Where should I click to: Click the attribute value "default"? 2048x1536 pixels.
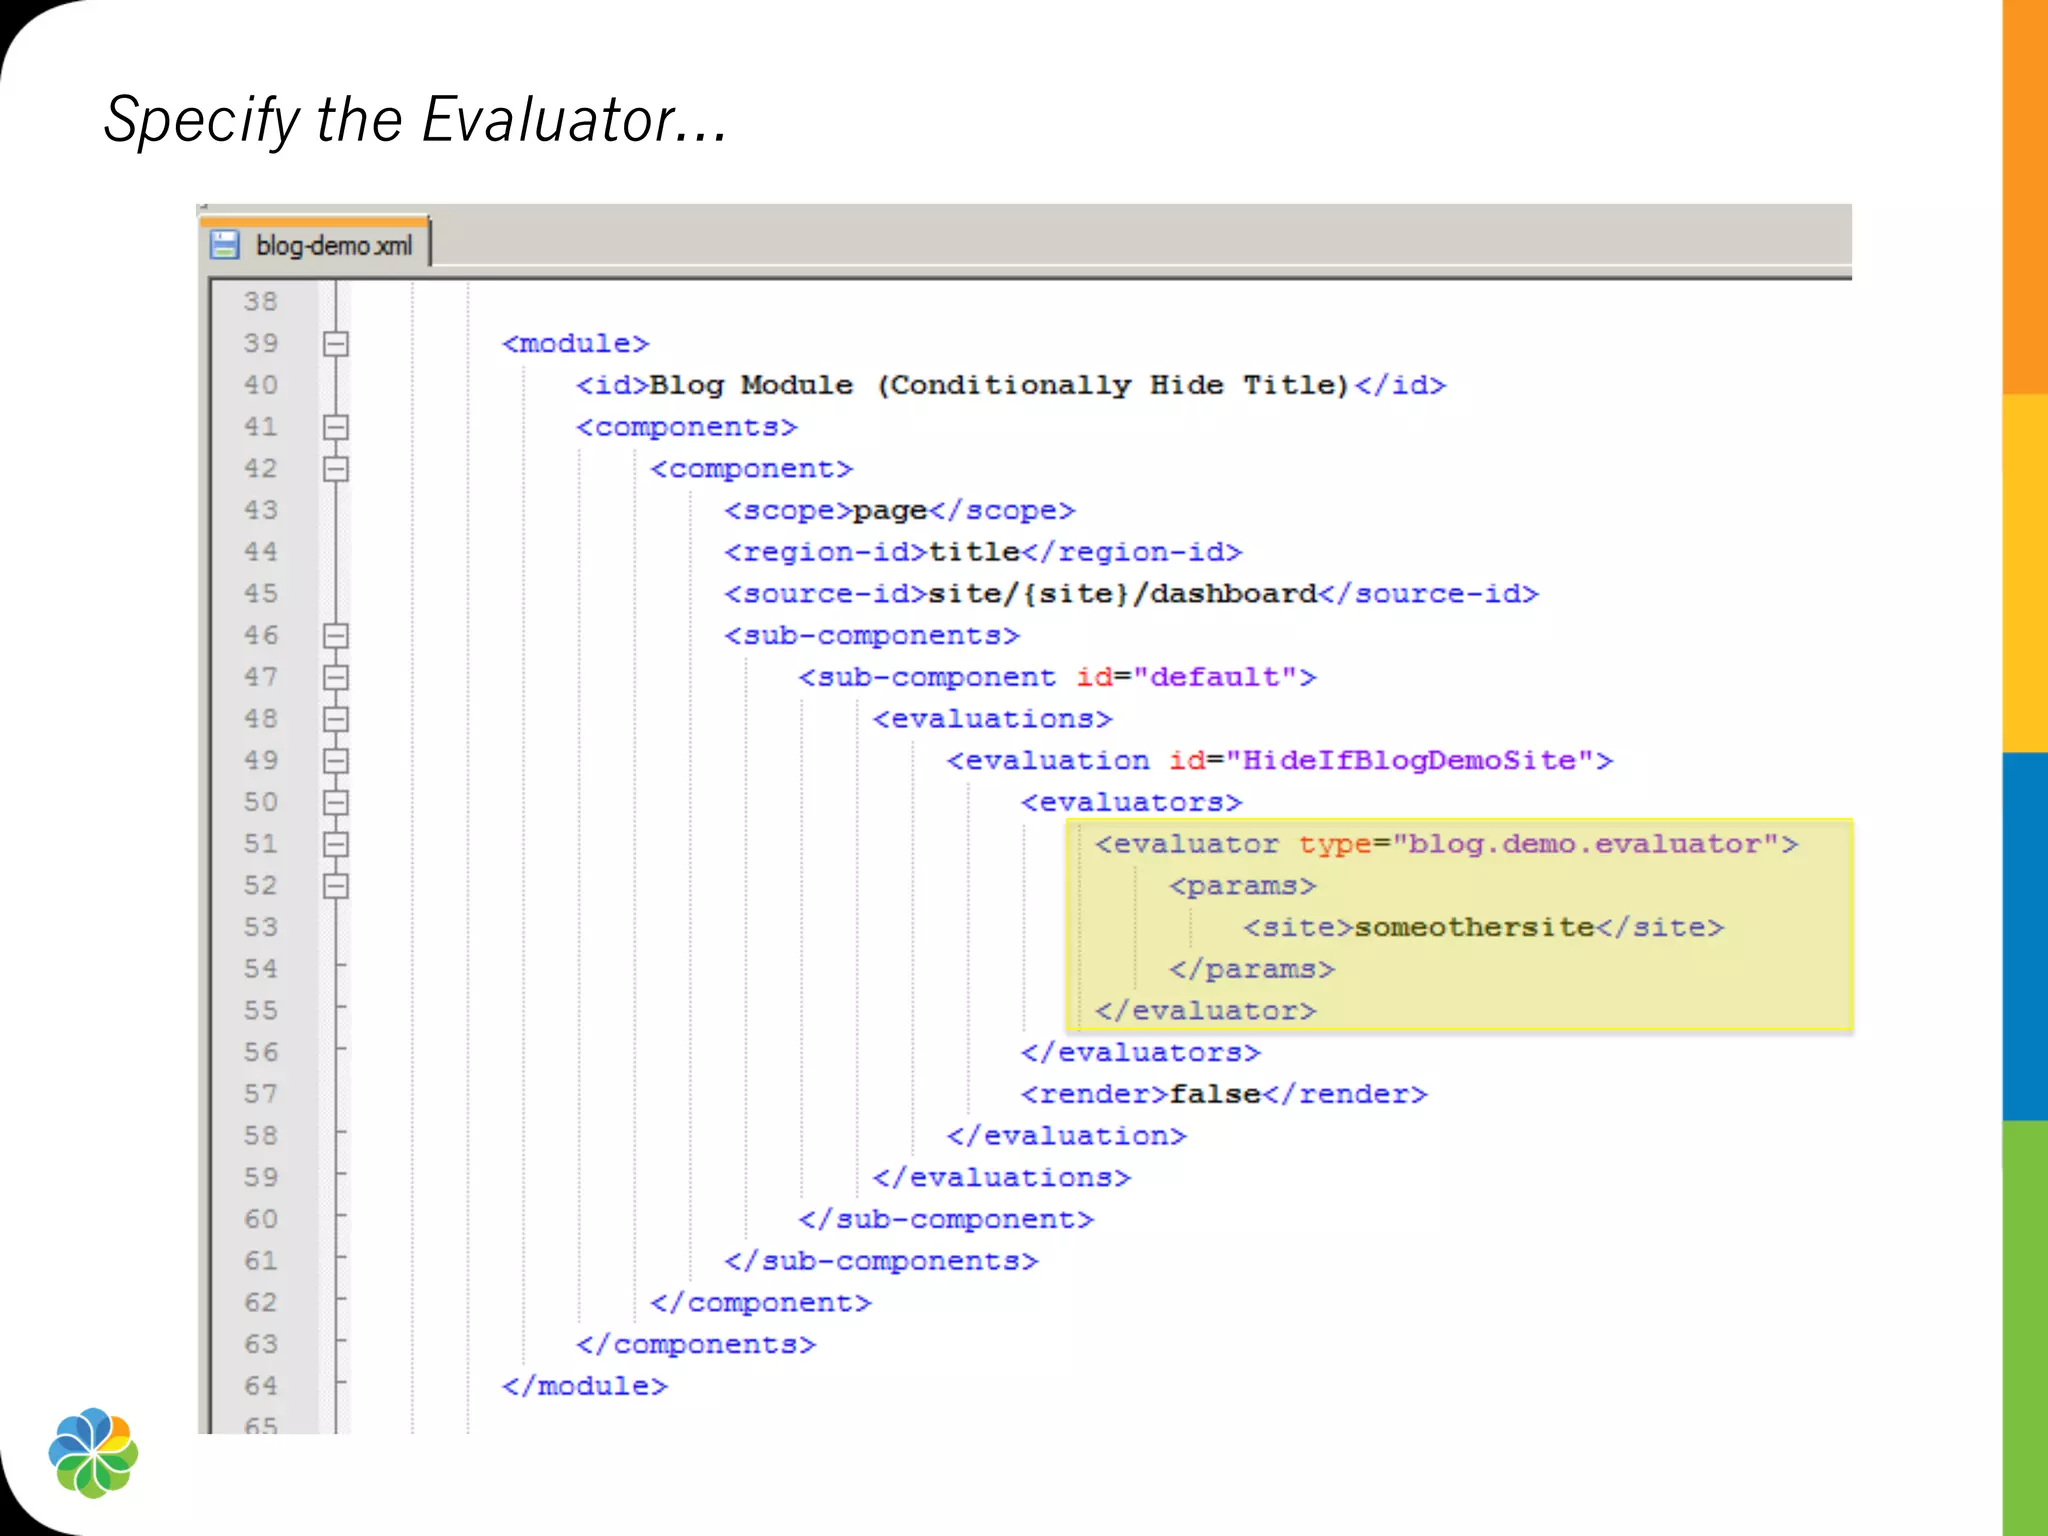click(1215, 677)
